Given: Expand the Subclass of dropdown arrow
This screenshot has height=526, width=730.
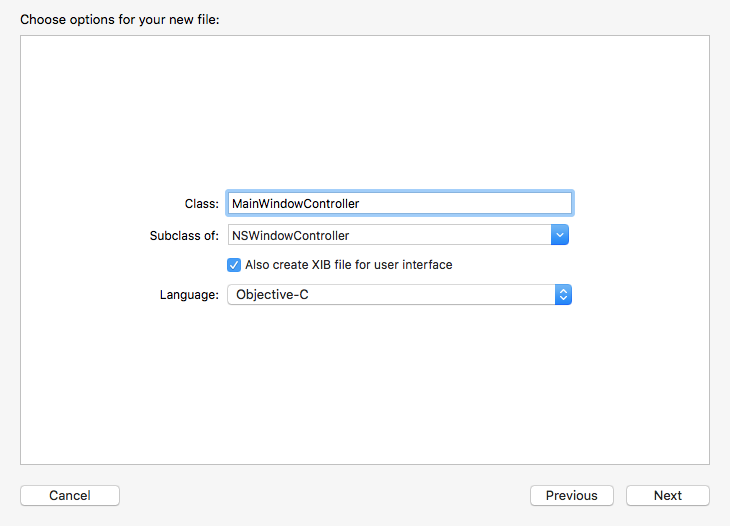Looking at the screenshot, I should pyautogui.click(x=560, y=235).
